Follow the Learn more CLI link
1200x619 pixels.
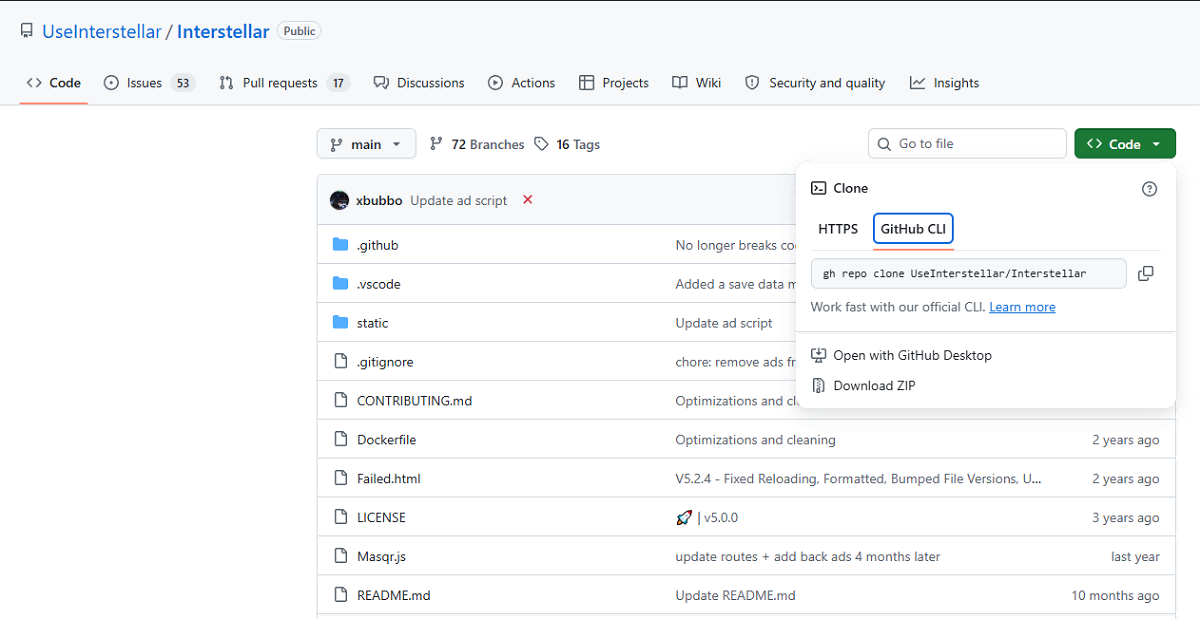point(1022,307)
